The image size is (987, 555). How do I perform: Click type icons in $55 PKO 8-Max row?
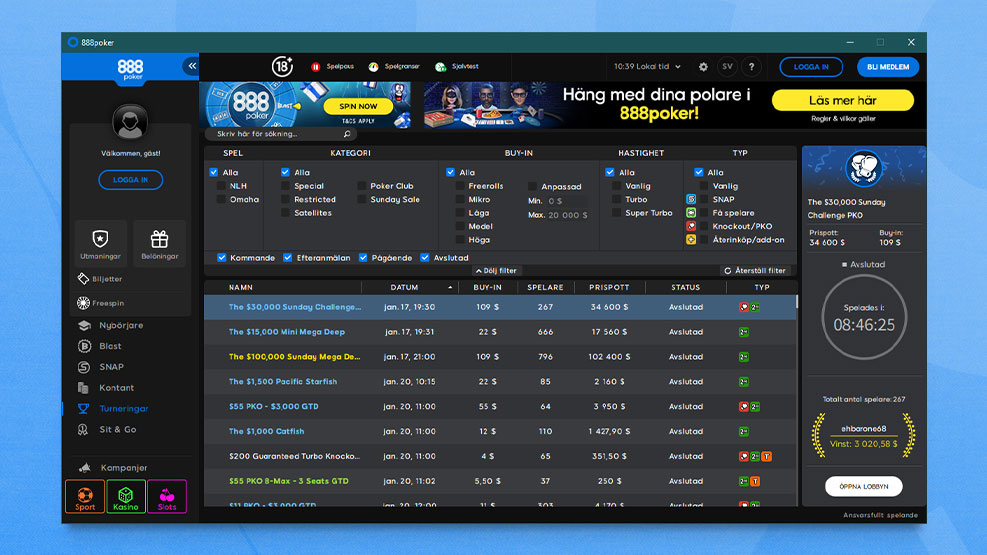pyautogui.click(x=749, y=481)
